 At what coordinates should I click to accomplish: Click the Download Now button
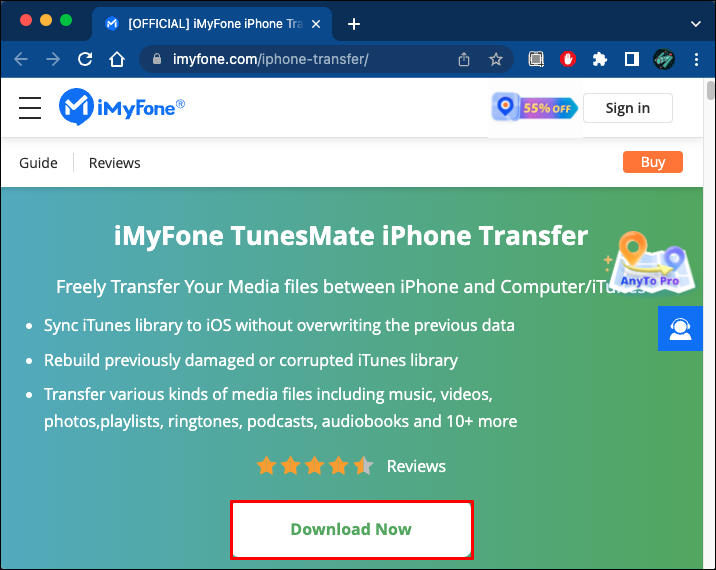pos(352,529)
